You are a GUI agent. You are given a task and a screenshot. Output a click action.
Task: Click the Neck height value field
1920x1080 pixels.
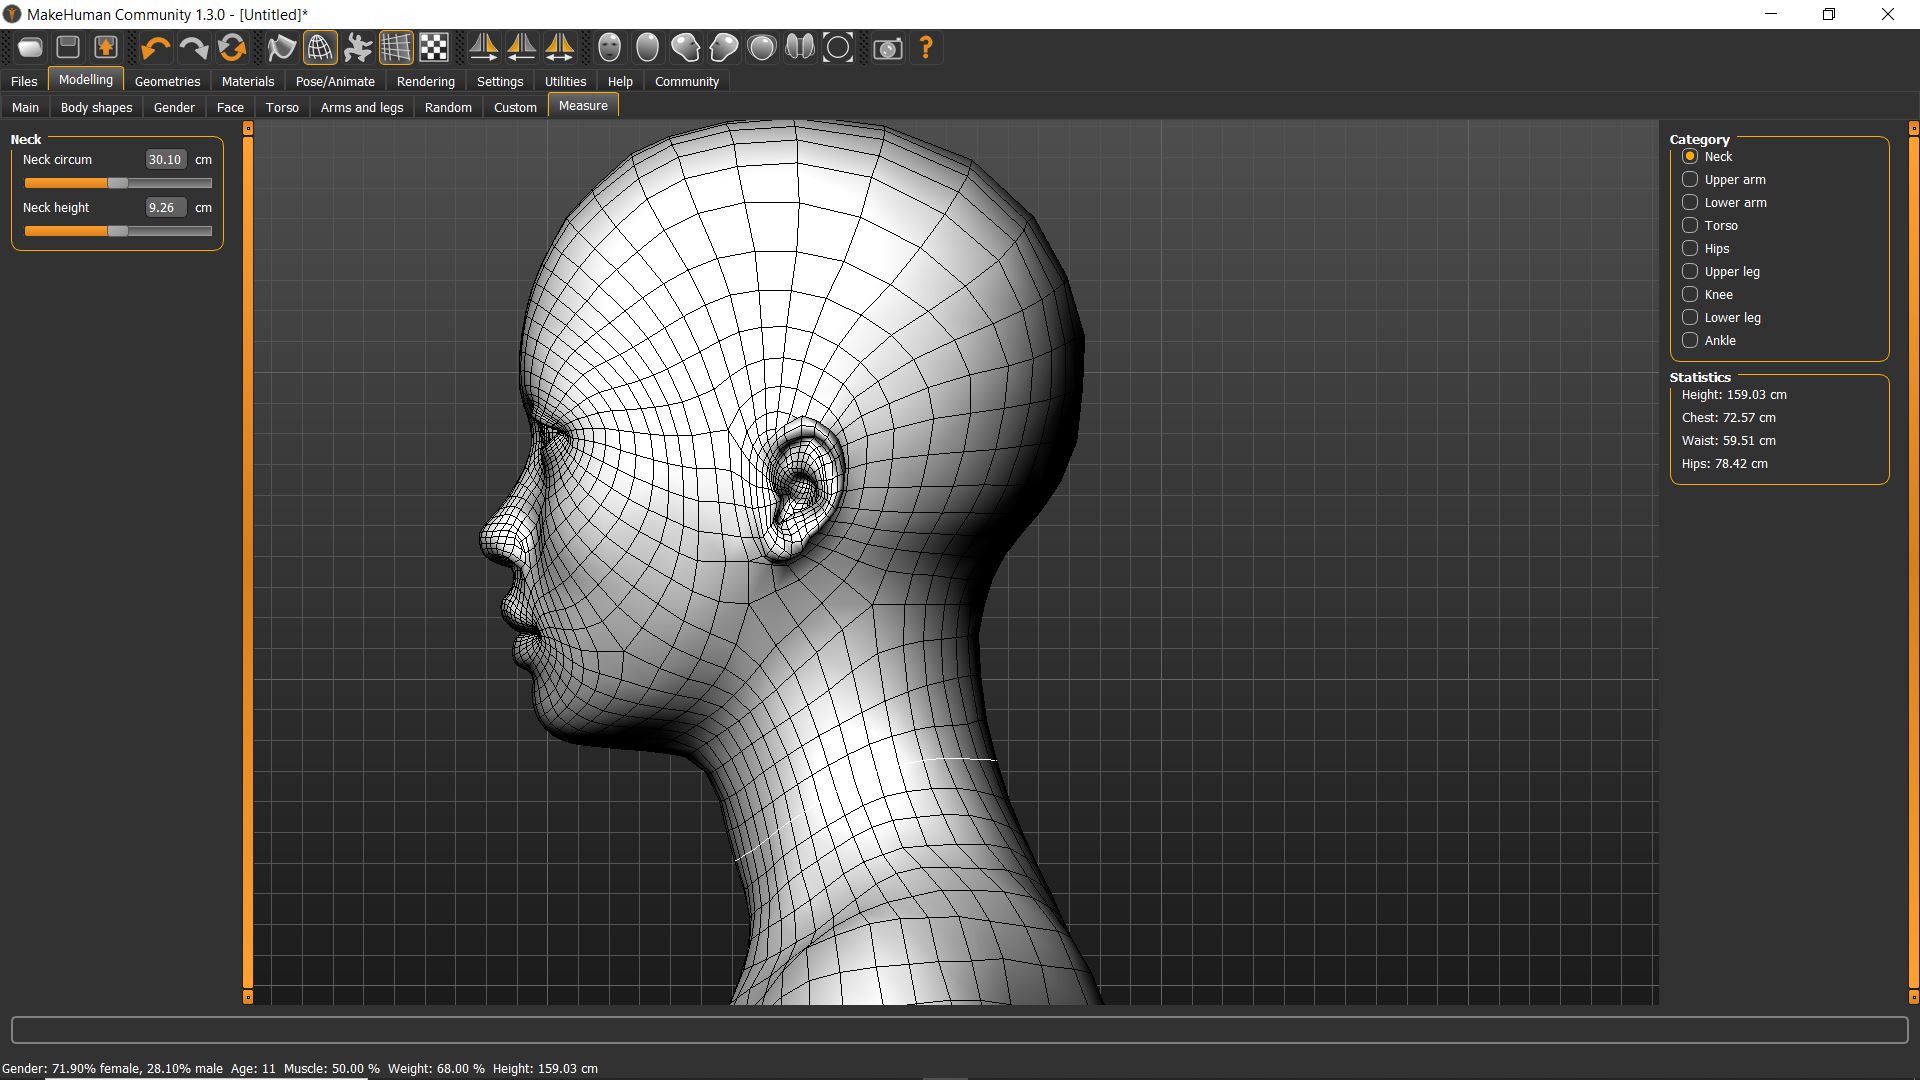click(x=164, y=208)
